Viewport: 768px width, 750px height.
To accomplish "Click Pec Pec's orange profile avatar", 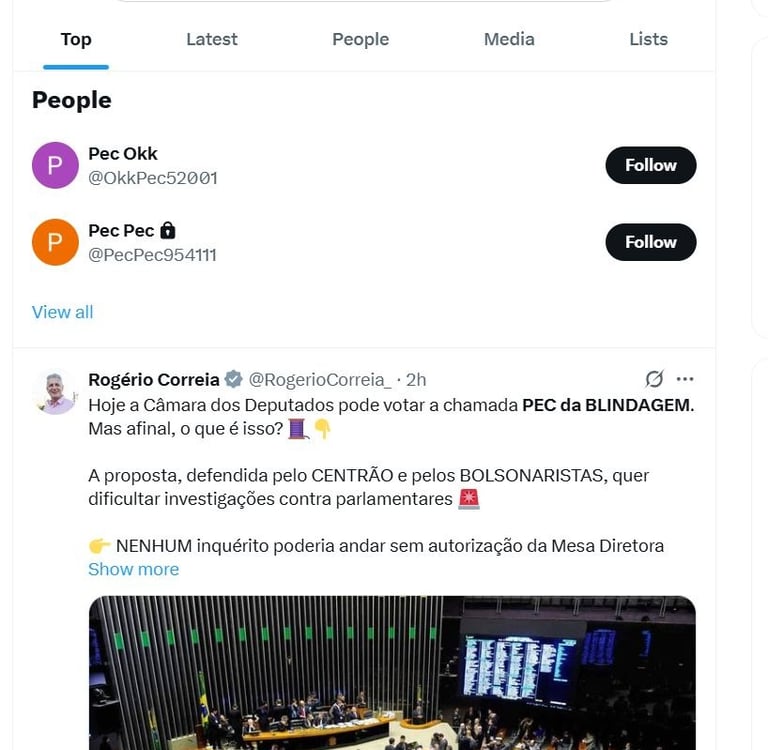I will (55, 242).
